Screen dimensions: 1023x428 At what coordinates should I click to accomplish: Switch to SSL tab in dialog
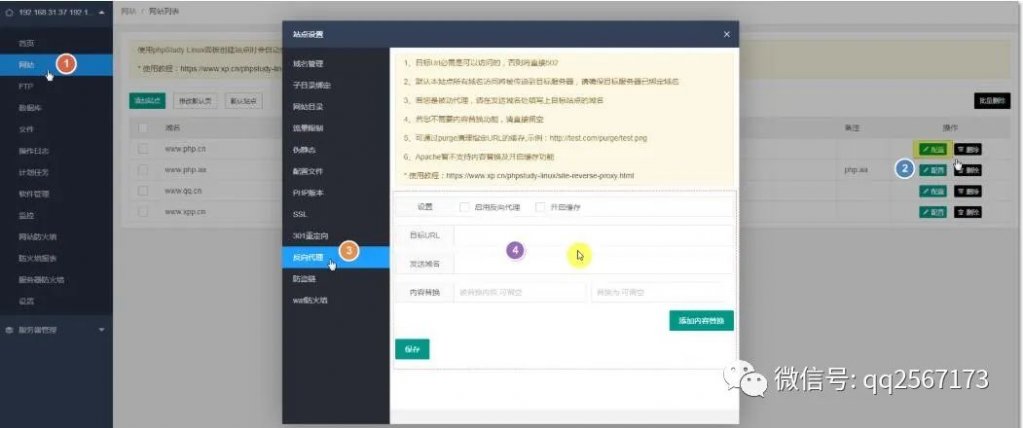pyautogui.click(x=300, y=214)
